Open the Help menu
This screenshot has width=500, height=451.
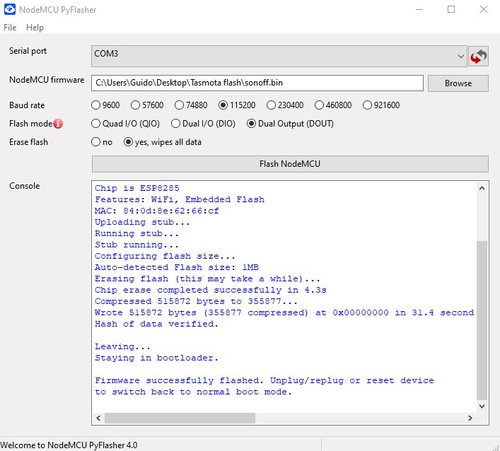tap(35, 28)
